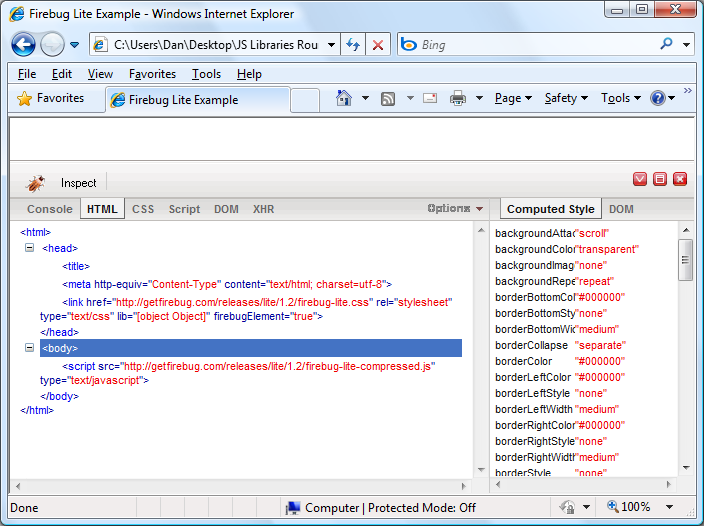Select the highlighted body tag row
This screenshot has width=704, height=526.
[251, 348]
